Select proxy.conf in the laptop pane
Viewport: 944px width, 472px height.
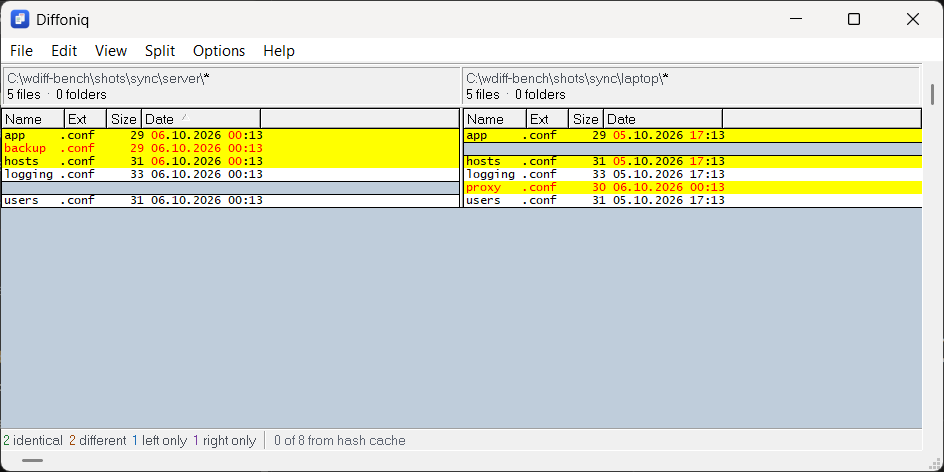click(692, 187)
